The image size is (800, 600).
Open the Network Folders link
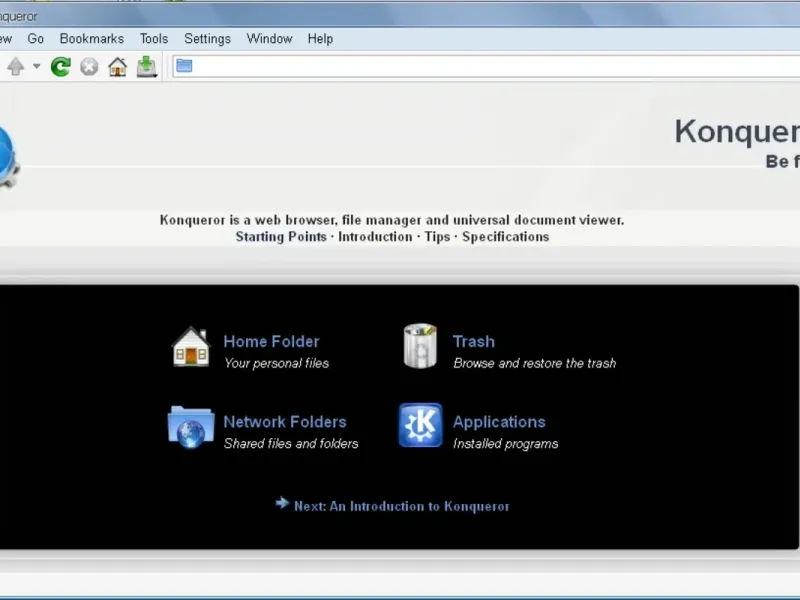click(x=285, y=422)
